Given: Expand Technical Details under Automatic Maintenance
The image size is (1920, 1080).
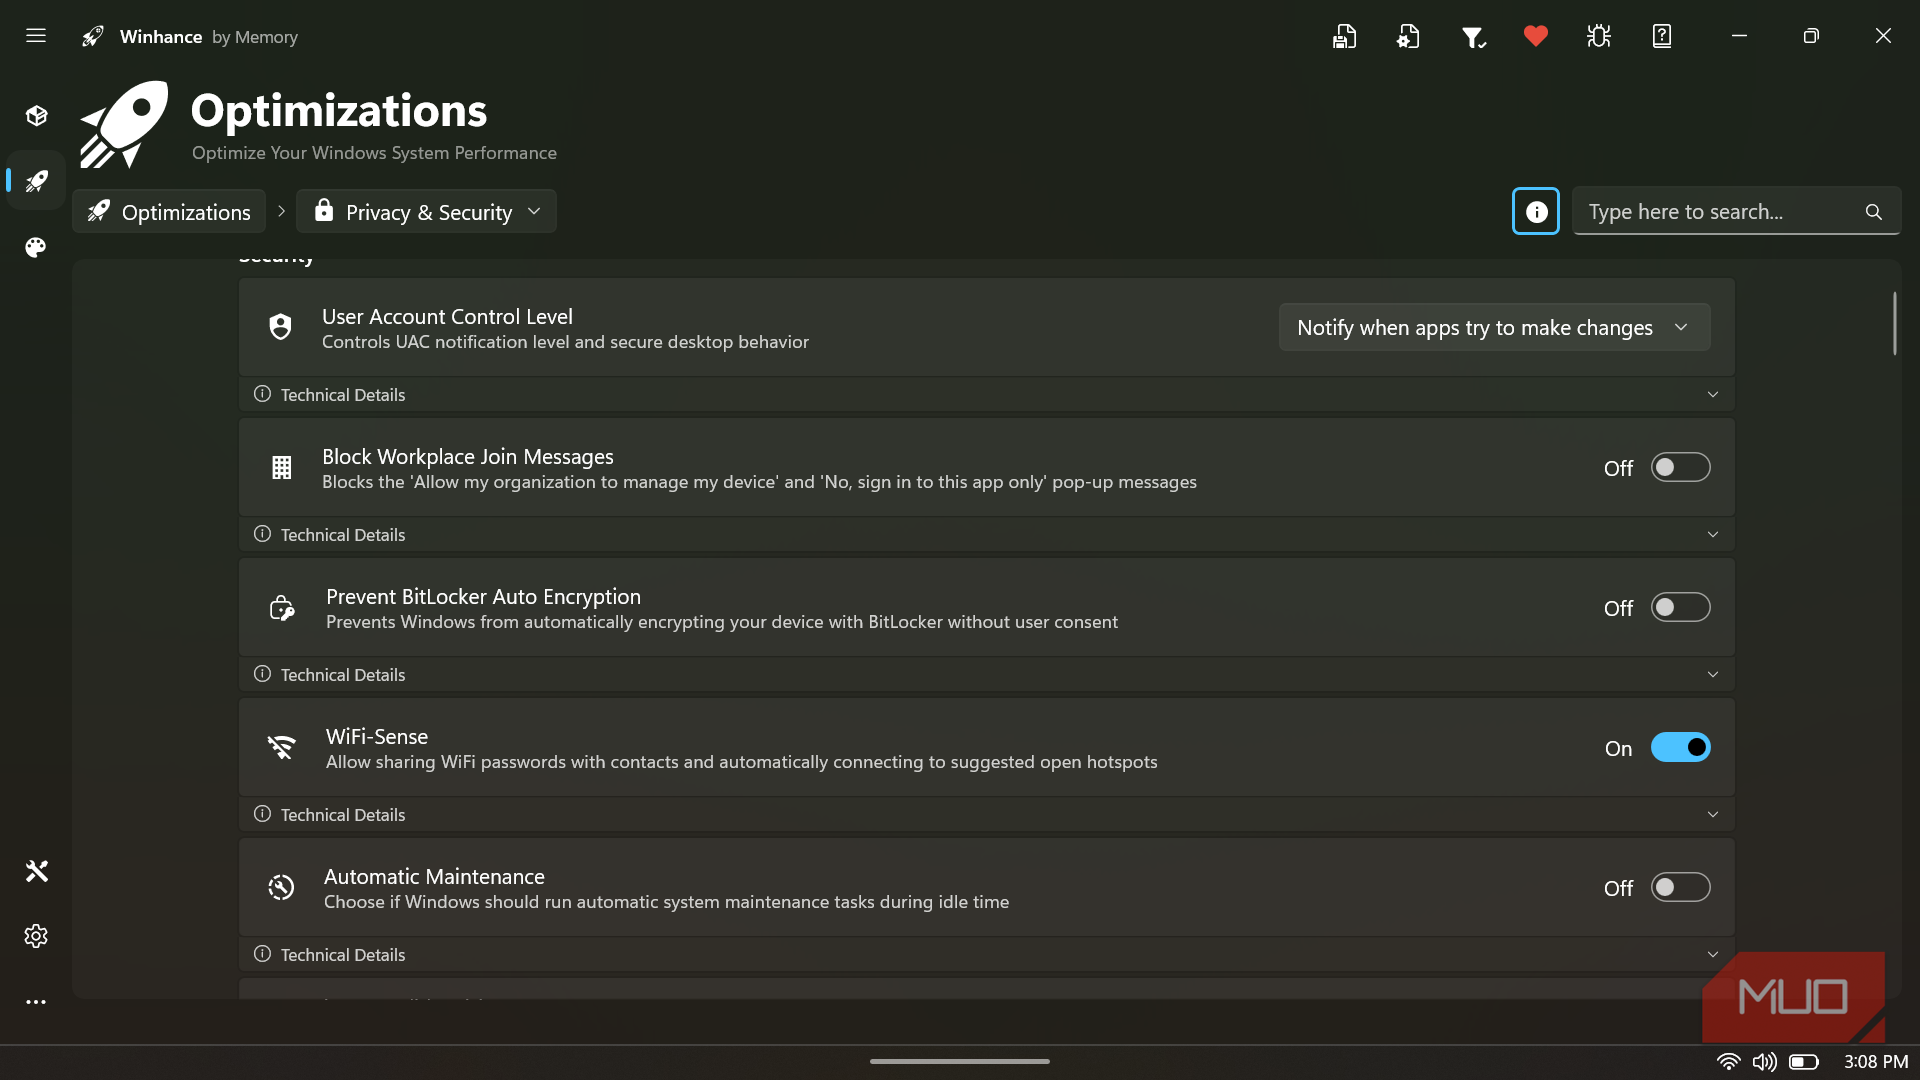Looking at the screenshot, I should [986, 955].
